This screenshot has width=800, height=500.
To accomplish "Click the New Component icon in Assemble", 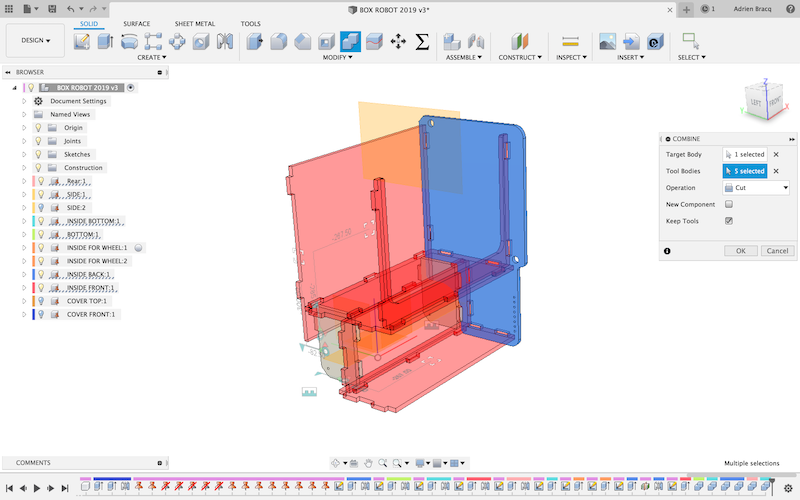I will click(x=452, y=41).
